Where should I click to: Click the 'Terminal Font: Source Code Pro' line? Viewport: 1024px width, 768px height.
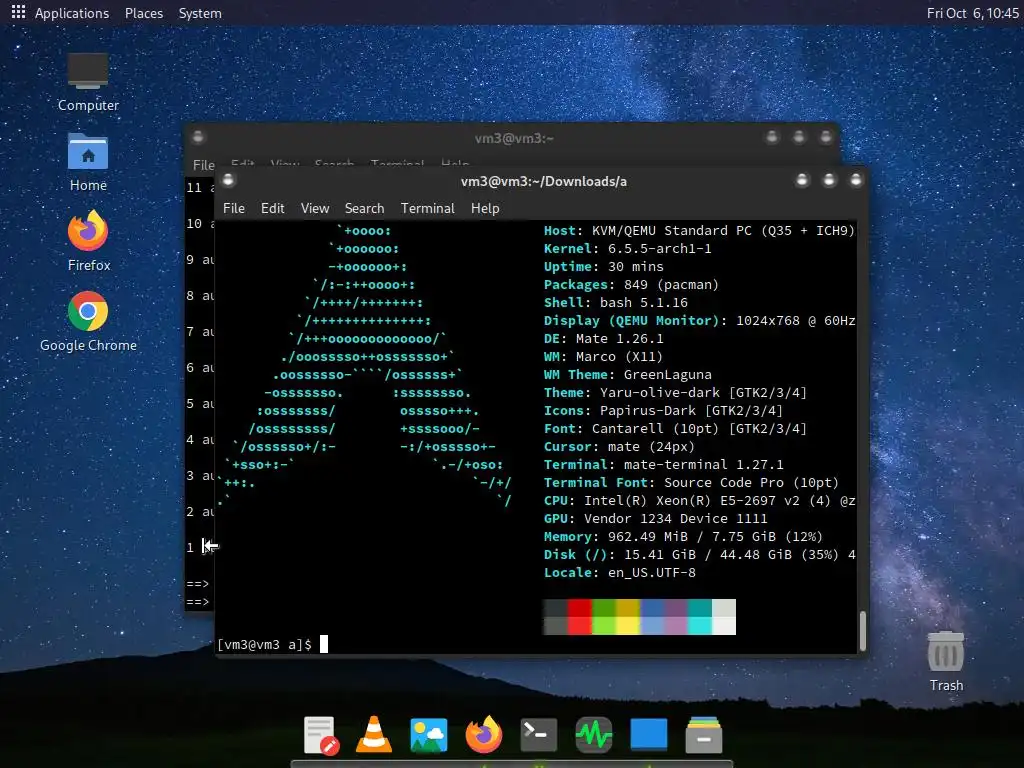pyautogui.click(x=691, y=483)
